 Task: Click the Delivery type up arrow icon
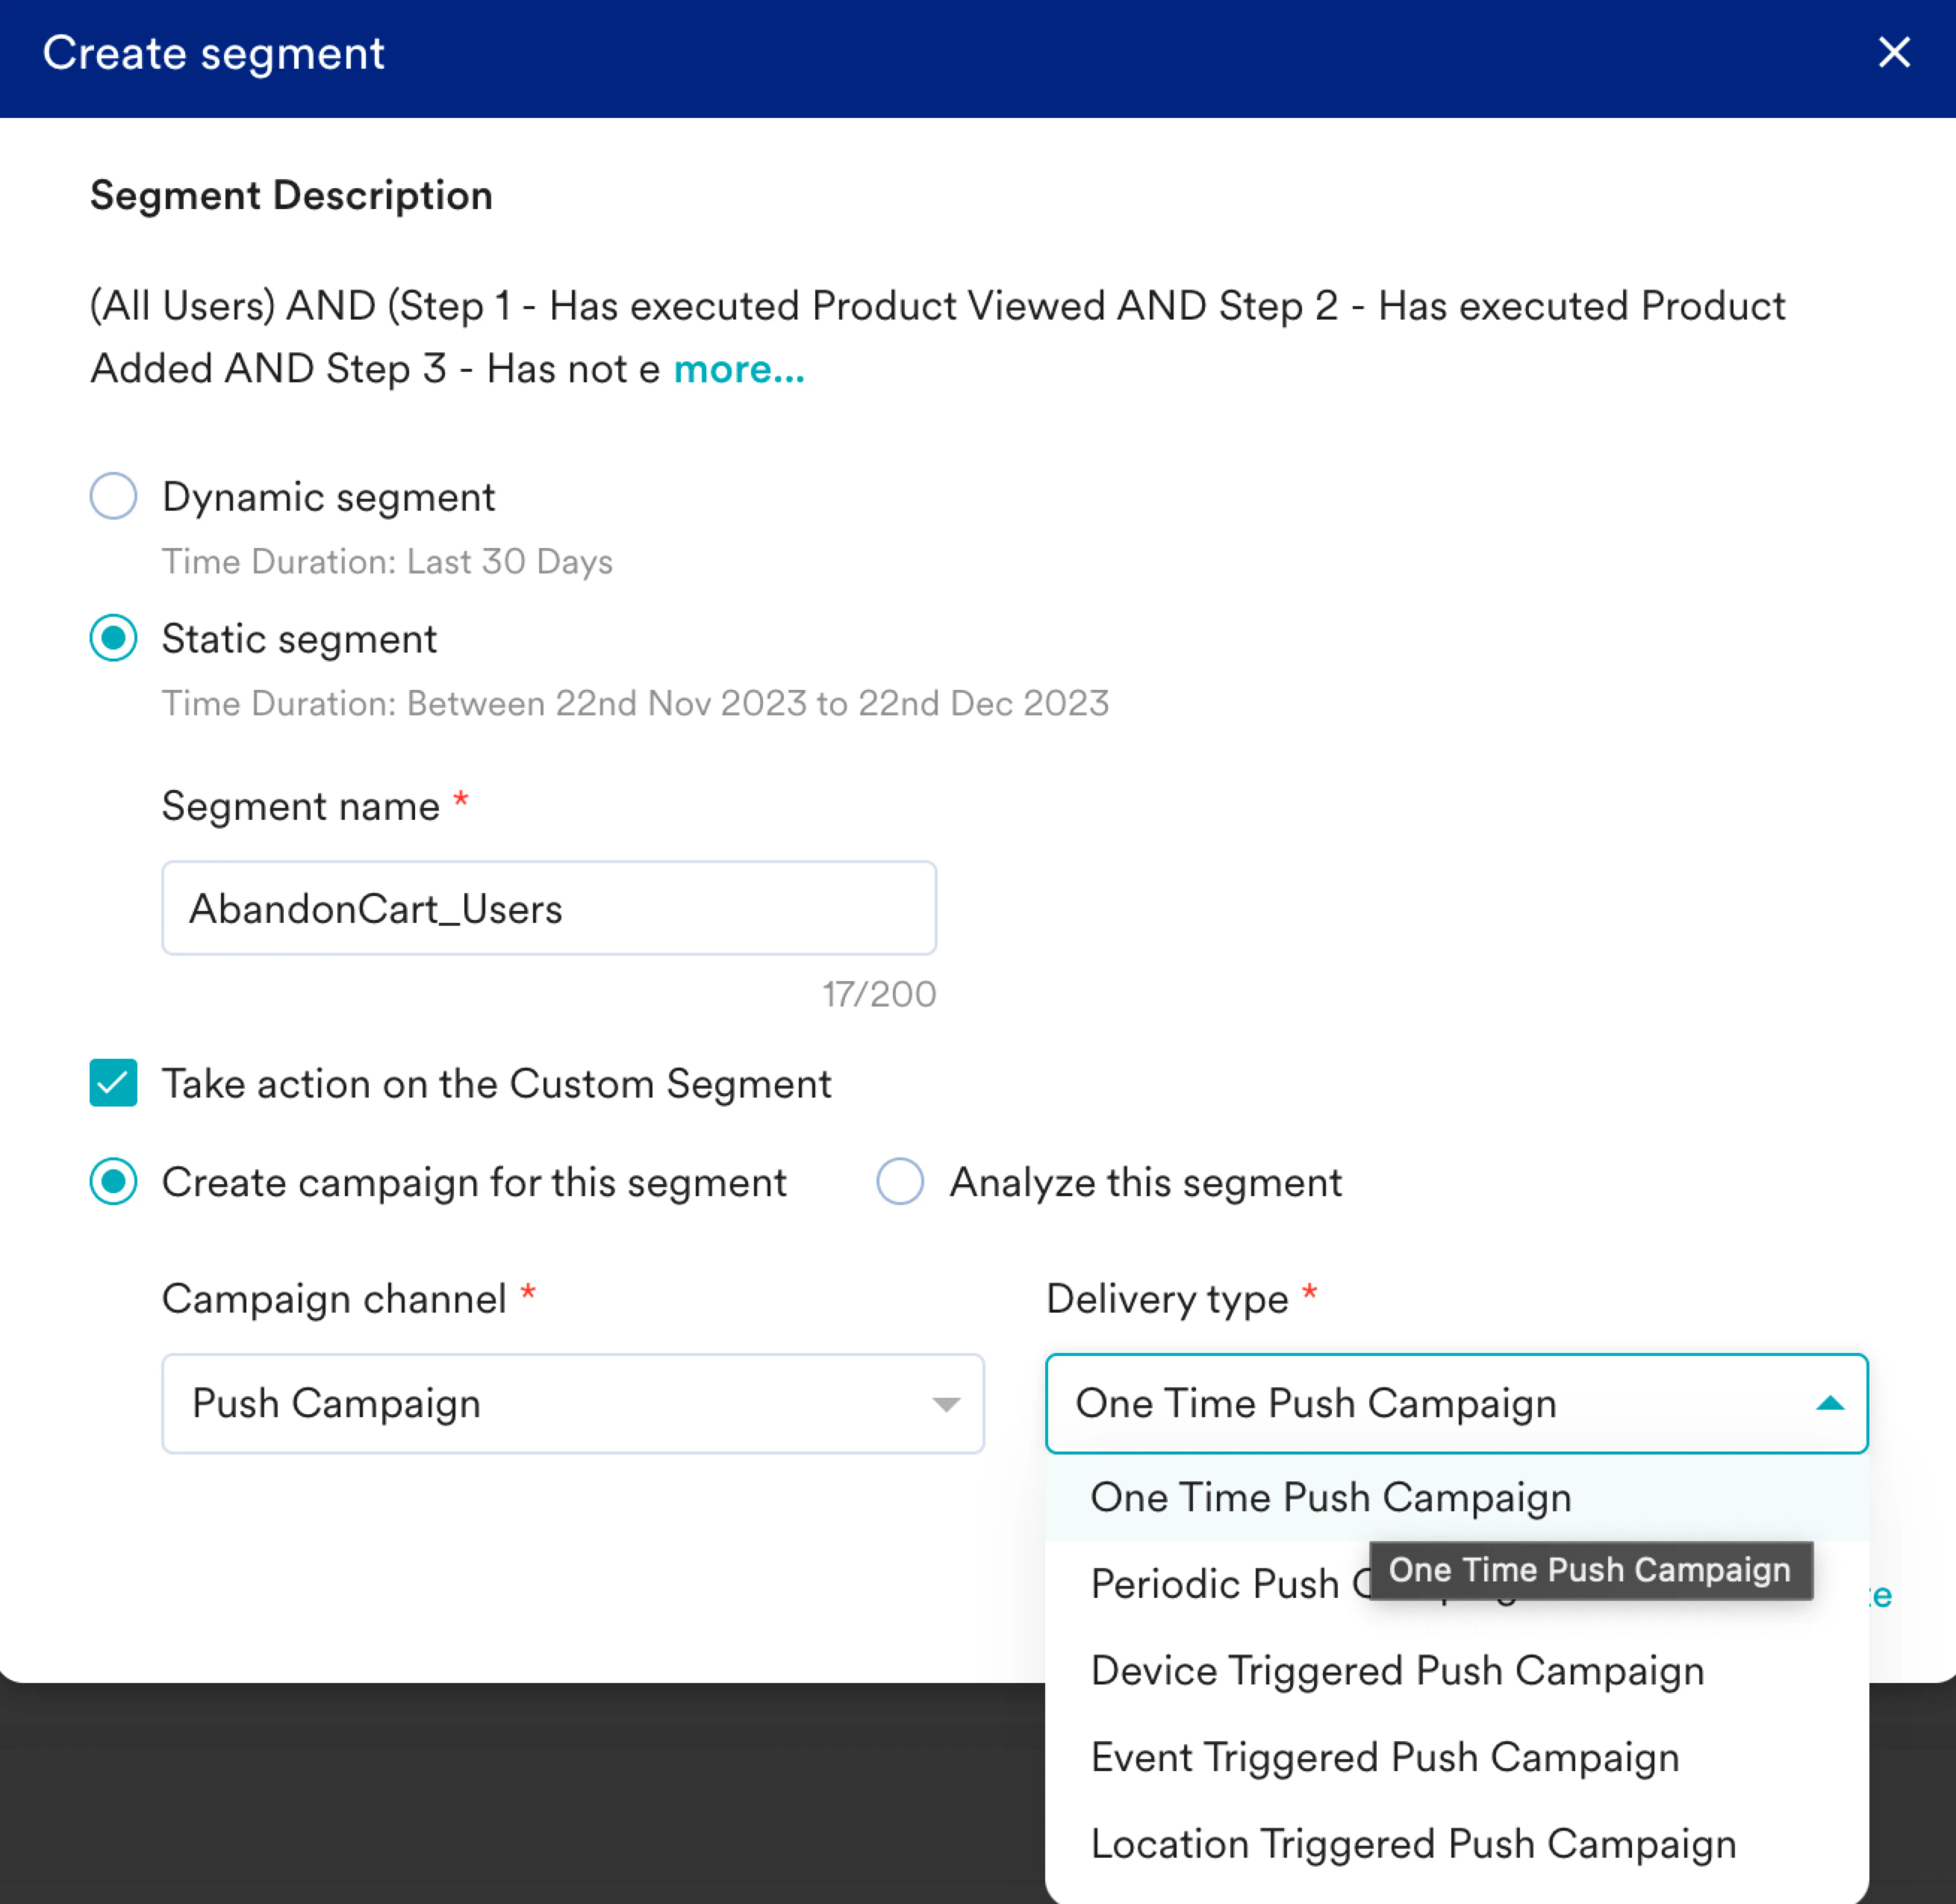(1829, 1403)
